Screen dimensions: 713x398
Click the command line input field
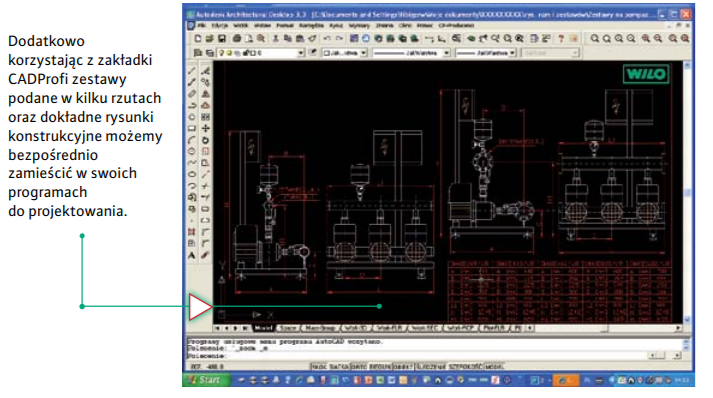[x=416, y=356]
